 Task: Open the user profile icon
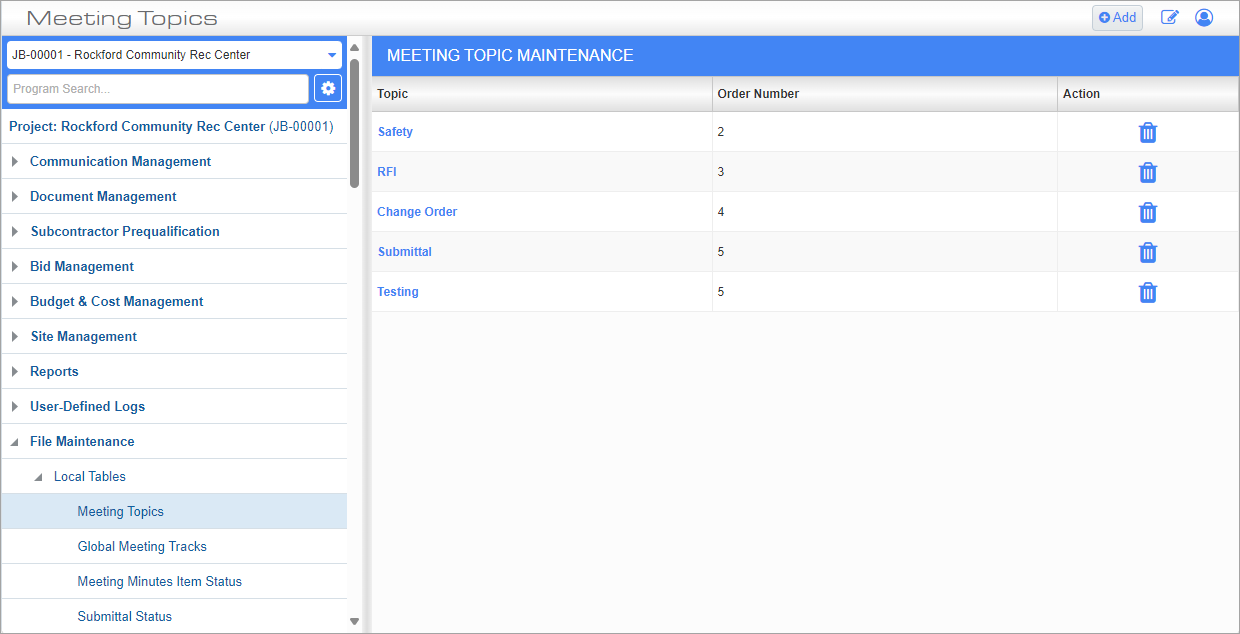click(x=1204, y=17)
